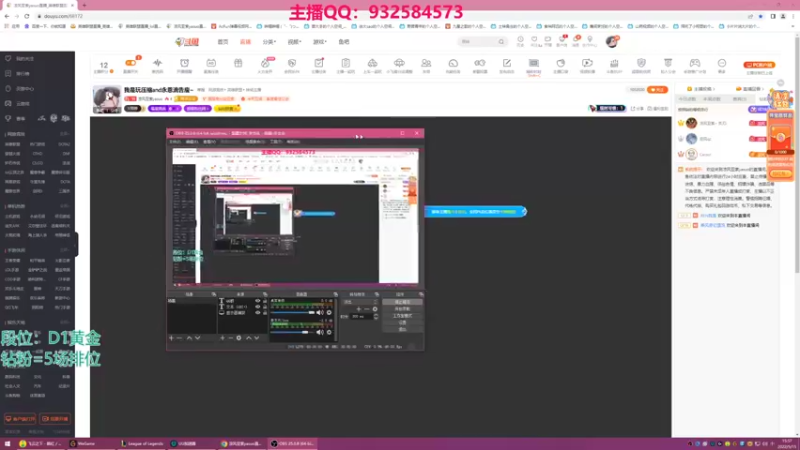Click OBS start recording button
This screenshot has width=800, height=450.
pos(402,309)
